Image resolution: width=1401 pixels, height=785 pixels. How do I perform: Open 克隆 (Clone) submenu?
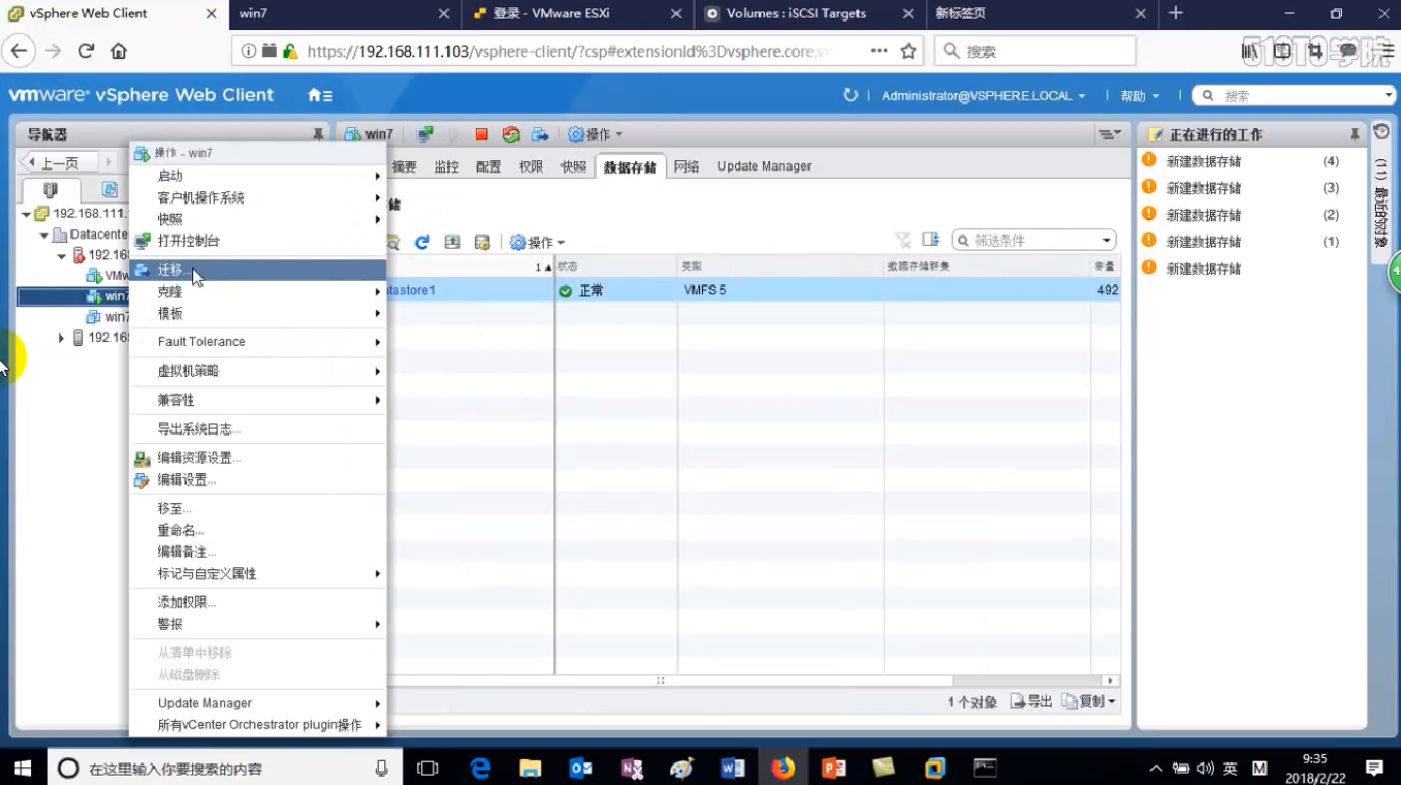point(258,292)
